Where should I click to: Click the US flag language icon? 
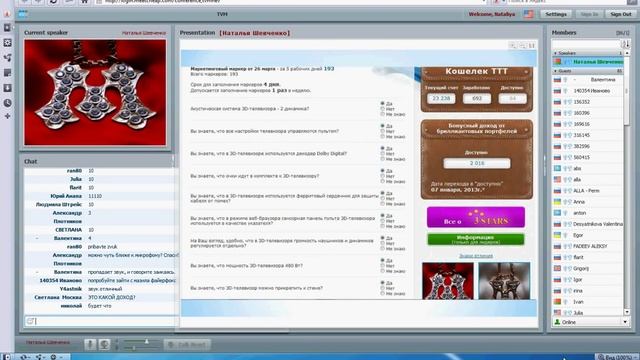(529, 14)
